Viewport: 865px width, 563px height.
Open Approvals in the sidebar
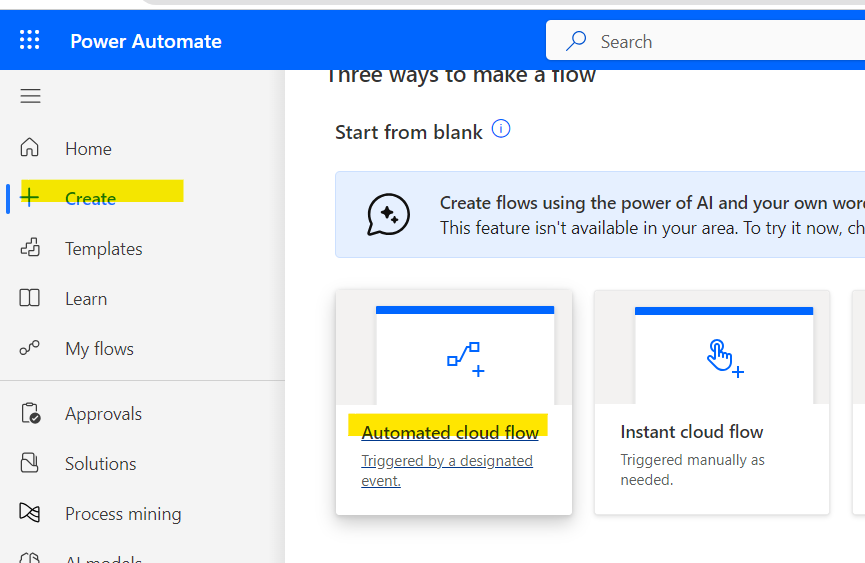click(x=104, y=414)
